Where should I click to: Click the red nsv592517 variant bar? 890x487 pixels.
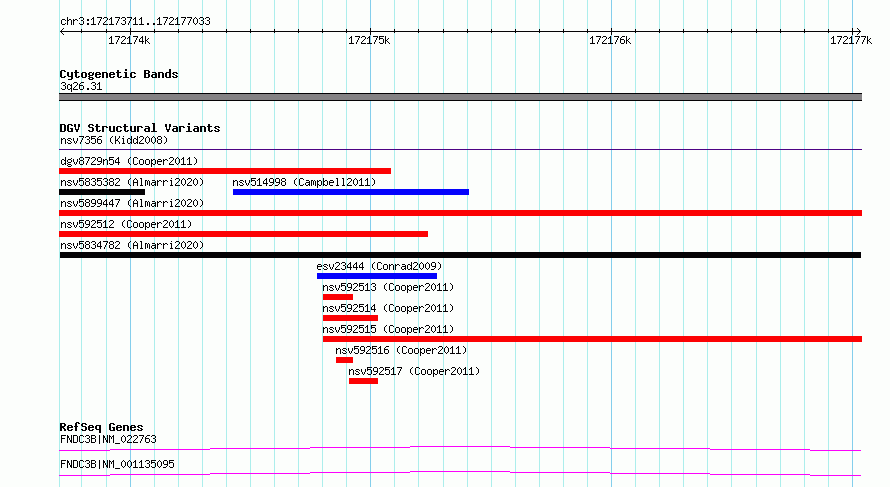click(x=363, y=381)
